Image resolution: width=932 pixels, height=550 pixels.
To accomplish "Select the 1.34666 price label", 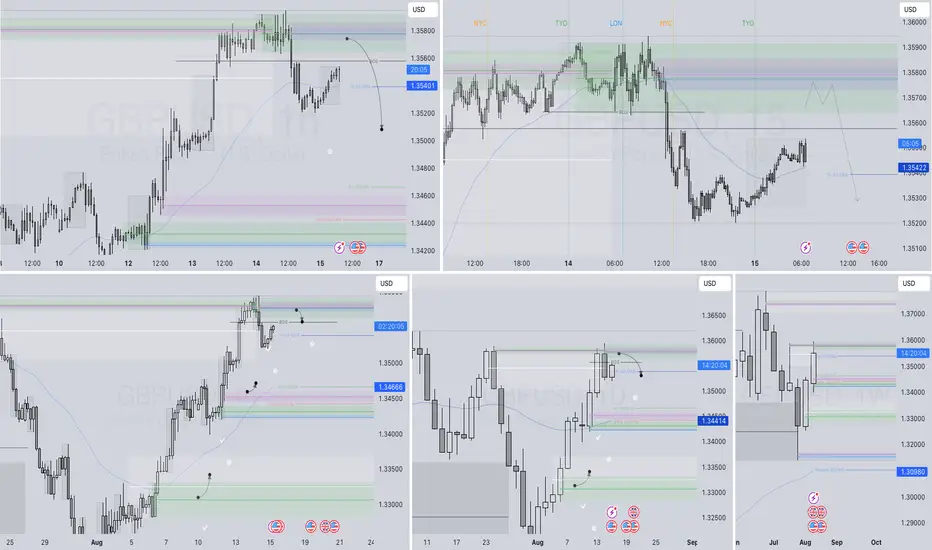I will pos(390,387).
